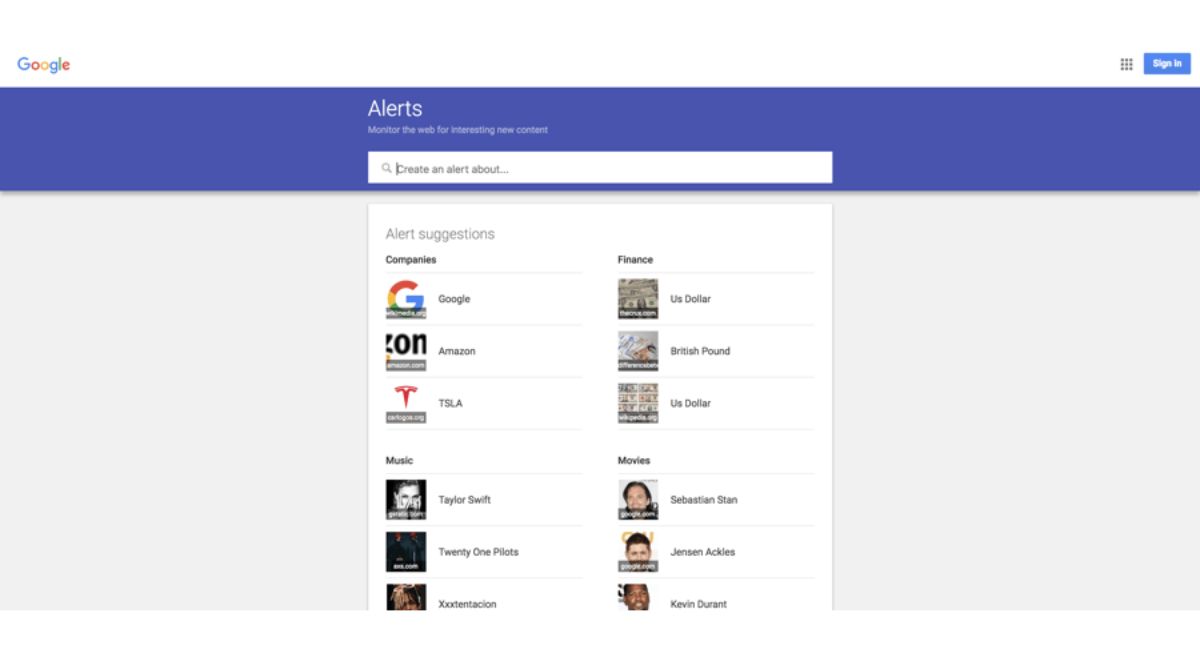Screen dimensions: 1200x650
Task: Click 'Monitor the web for interesting new content'
Action: pos(458,130)
